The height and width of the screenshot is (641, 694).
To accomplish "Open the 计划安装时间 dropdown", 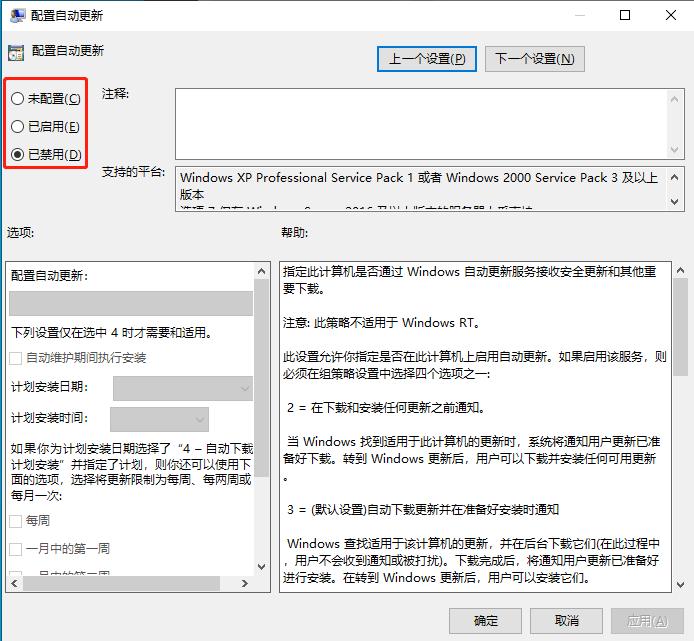I will 159,419.
